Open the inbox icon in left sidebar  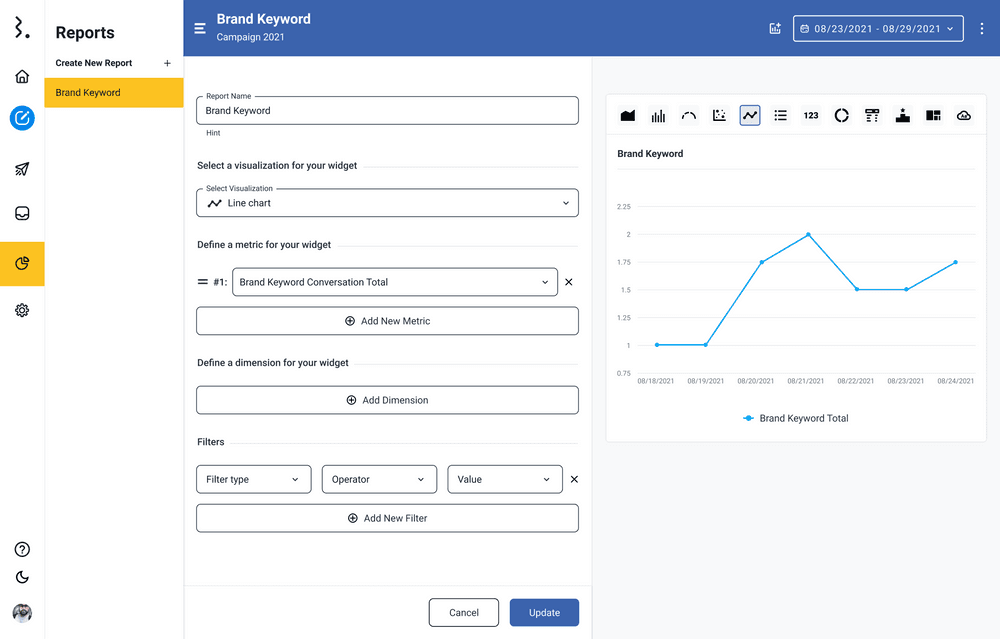pos(22,213)
